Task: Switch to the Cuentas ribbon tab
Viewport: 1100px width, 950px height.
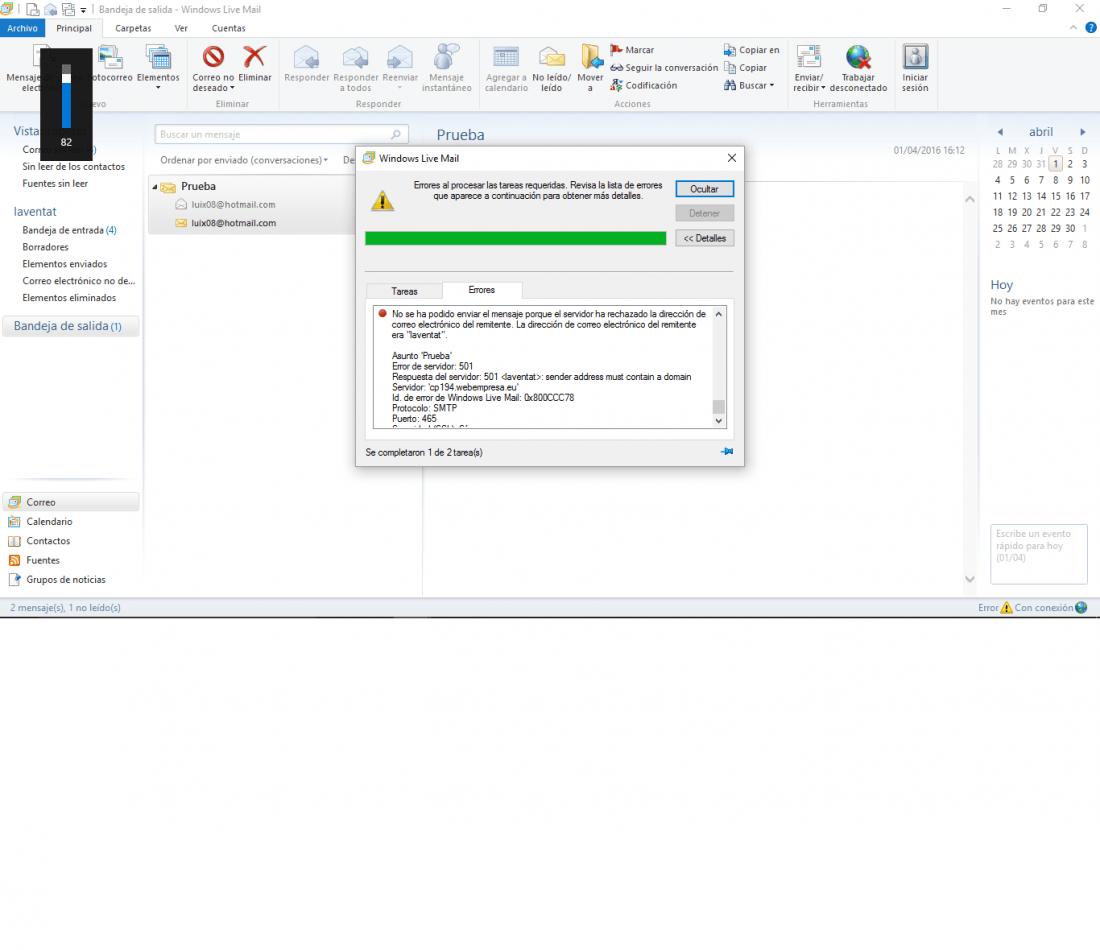Action: (229, 28)
